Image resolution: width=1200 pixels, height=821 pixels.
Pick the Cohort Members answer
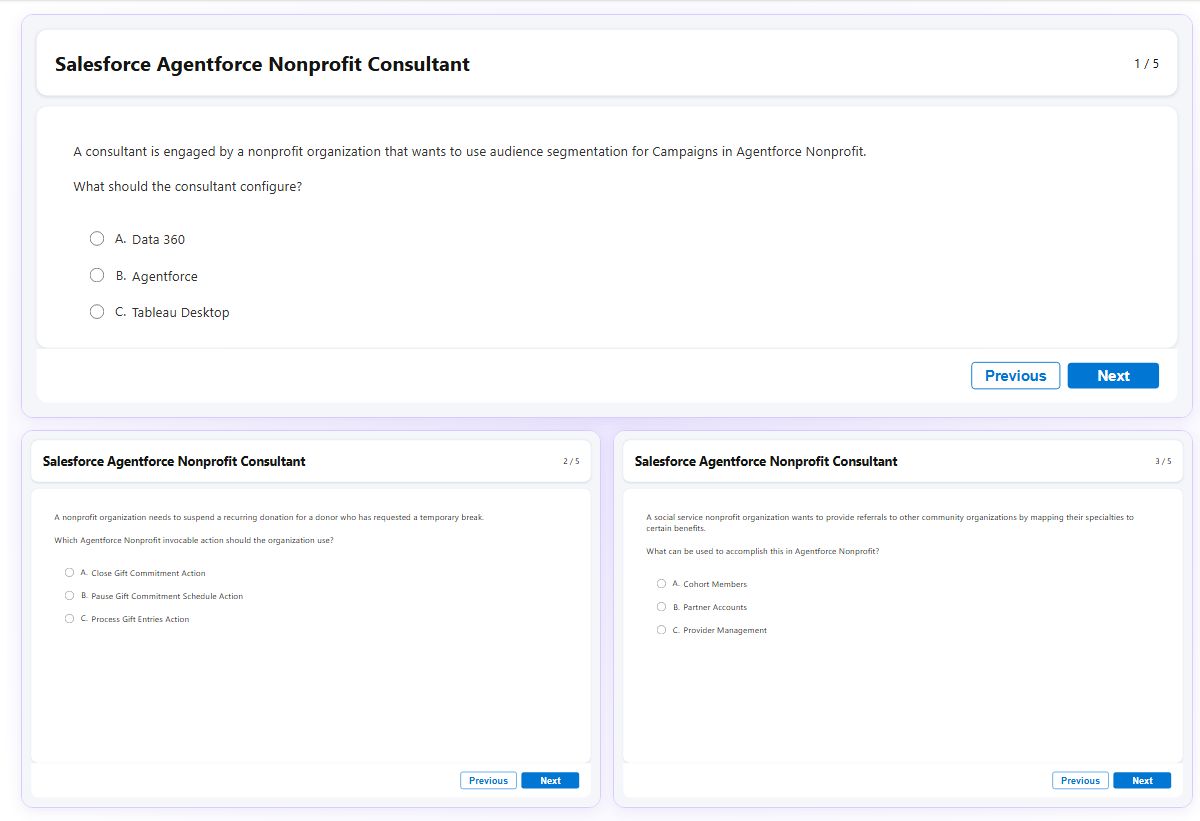coord(661,584)
